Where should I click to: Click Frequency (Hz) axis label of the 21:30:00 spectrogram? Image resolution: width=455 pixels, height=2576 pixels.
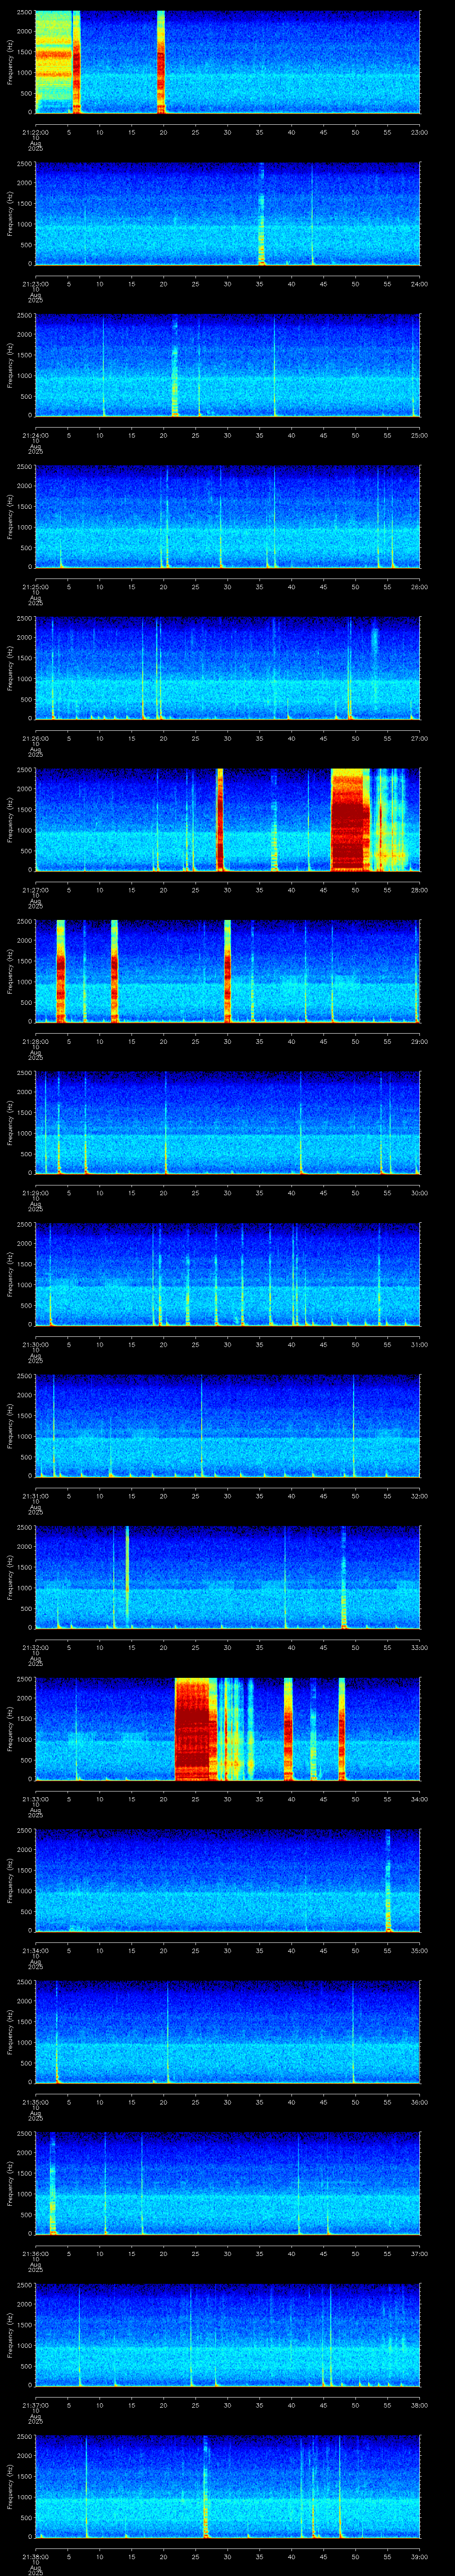[x=10, y=1274]
